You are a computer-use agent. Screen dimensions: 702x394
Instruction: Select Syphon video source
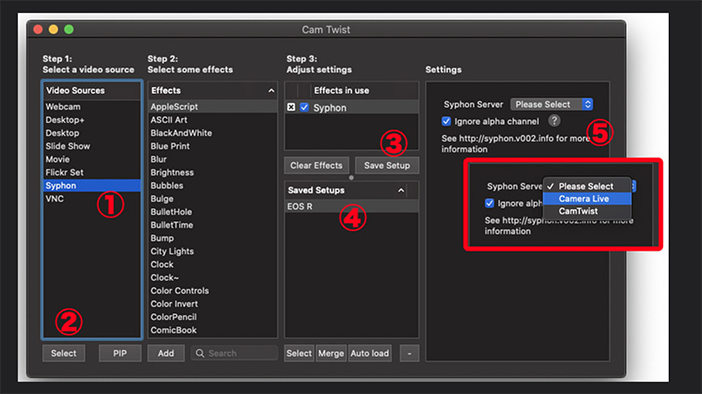tap(92, 185)
